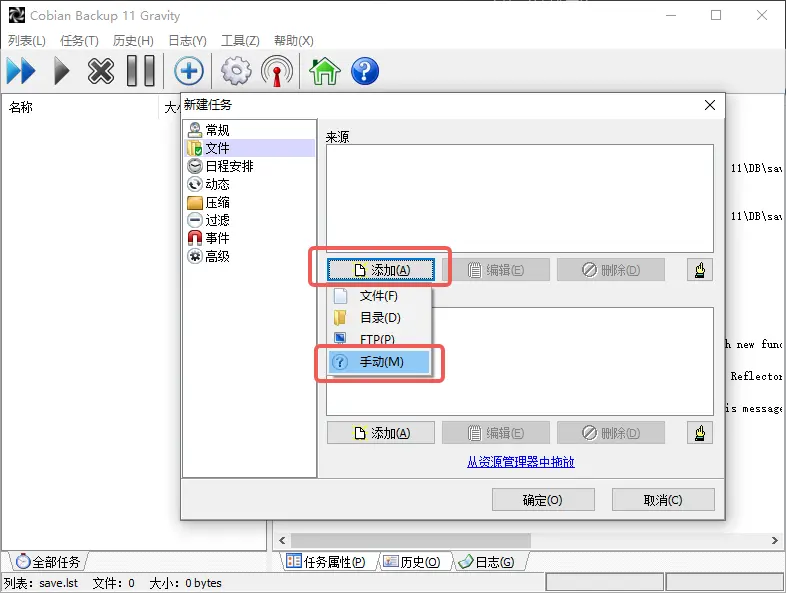Open the 日志(Y) menu
This screenshot has width=786, height=593.
(187, 41)
